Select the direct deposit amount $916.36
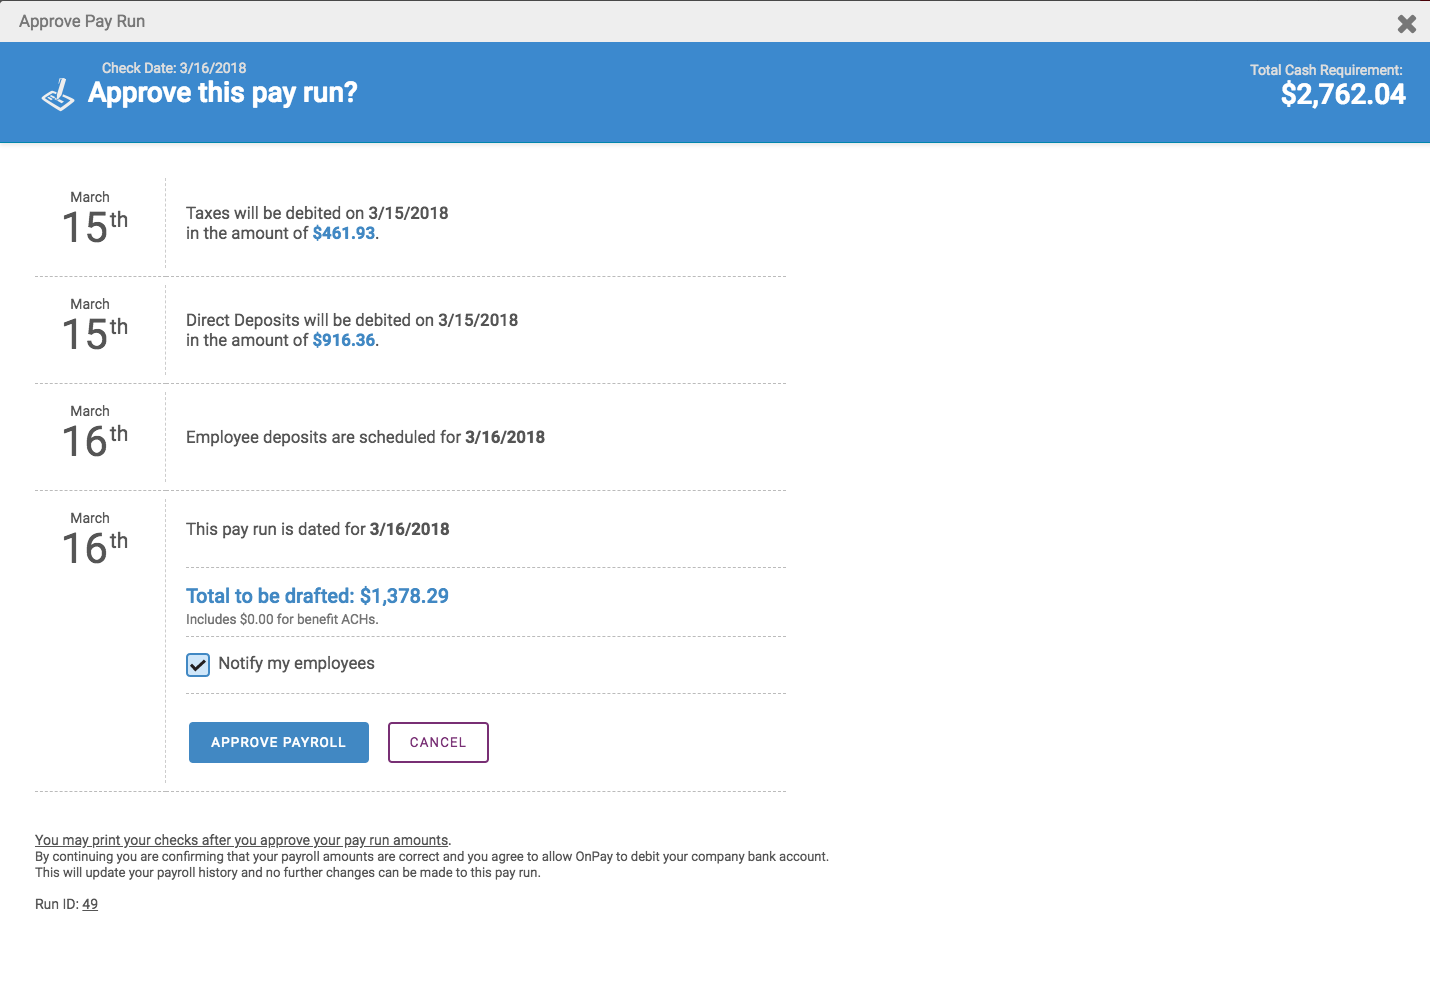 click(344, 340)
